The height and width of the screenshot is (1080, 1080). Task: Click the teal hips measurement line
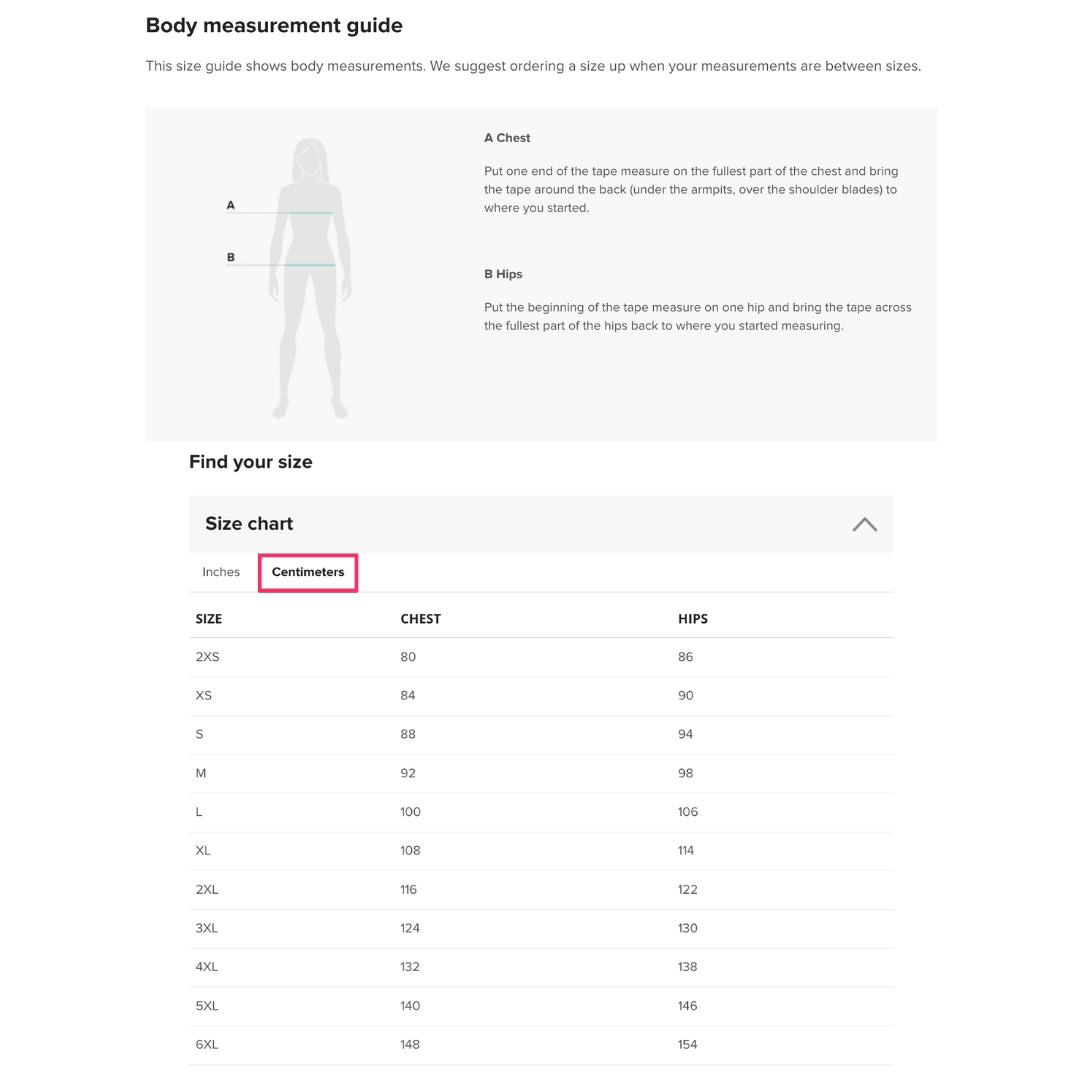(x=310, y=265)
